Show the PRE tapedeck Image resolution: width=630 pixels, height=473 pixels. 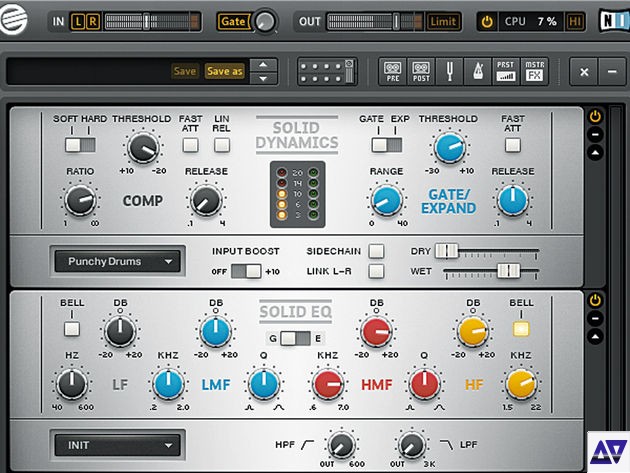[x=393, y=72]
